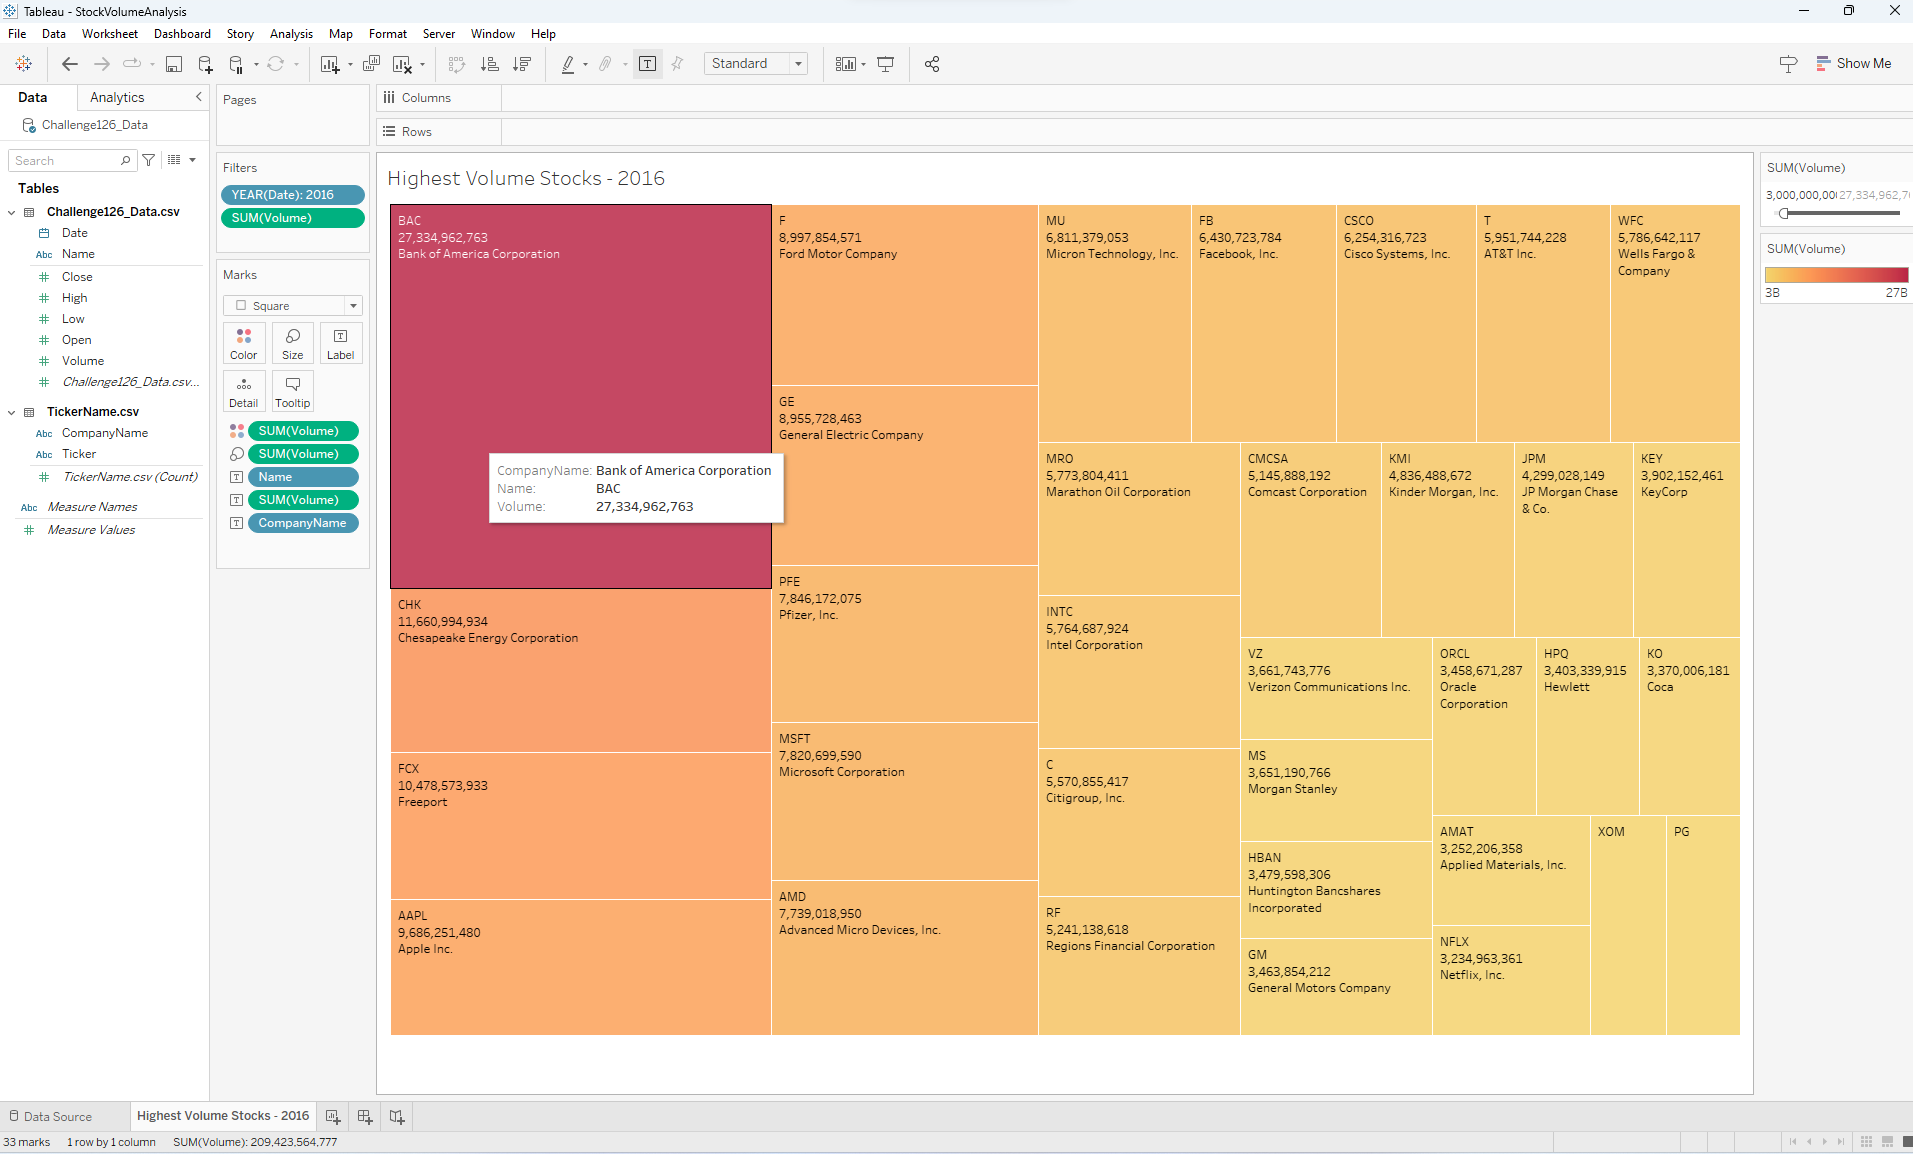Toggle the Show Me panel

coord(1853,63)
